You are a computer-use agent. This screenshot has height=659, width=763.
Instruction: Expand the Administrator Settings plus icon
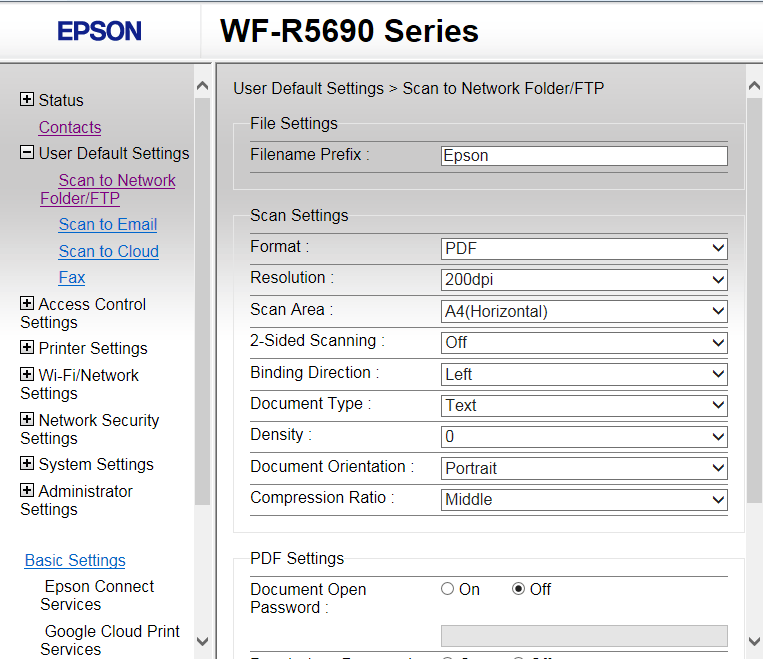coord(27,491)
